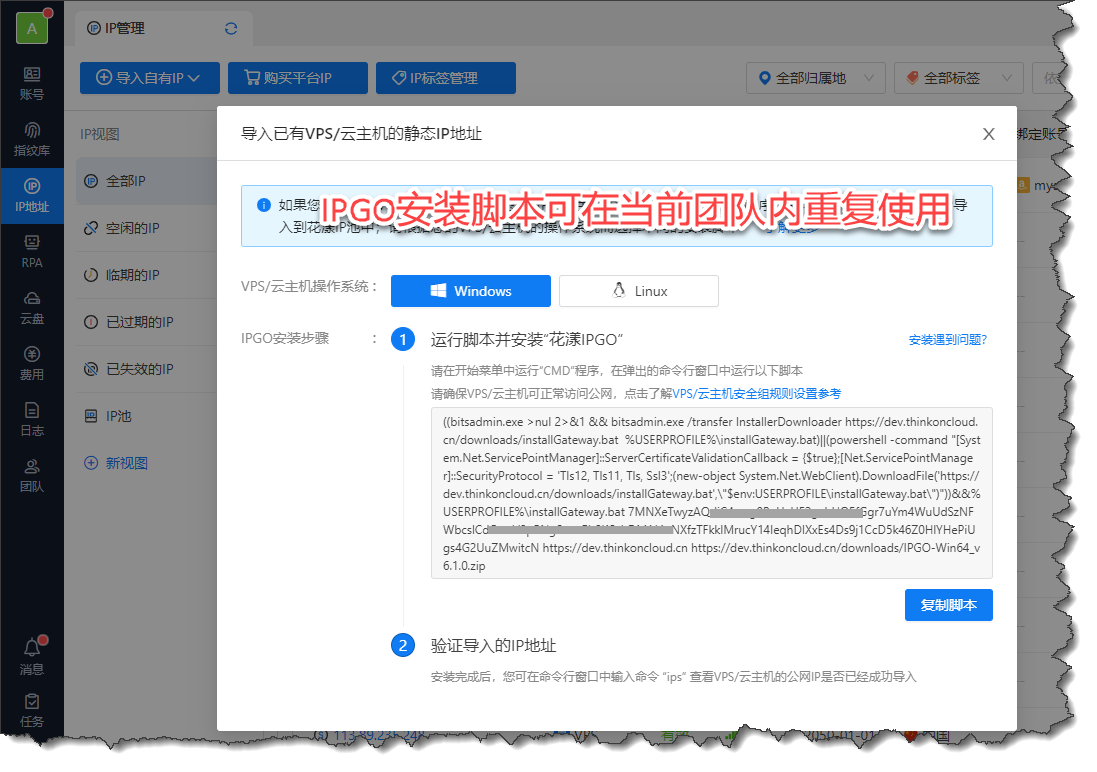Click the refresh icon on IP管理 tab
Viewport: 1097px width, 772px height.
coord(231,29)
